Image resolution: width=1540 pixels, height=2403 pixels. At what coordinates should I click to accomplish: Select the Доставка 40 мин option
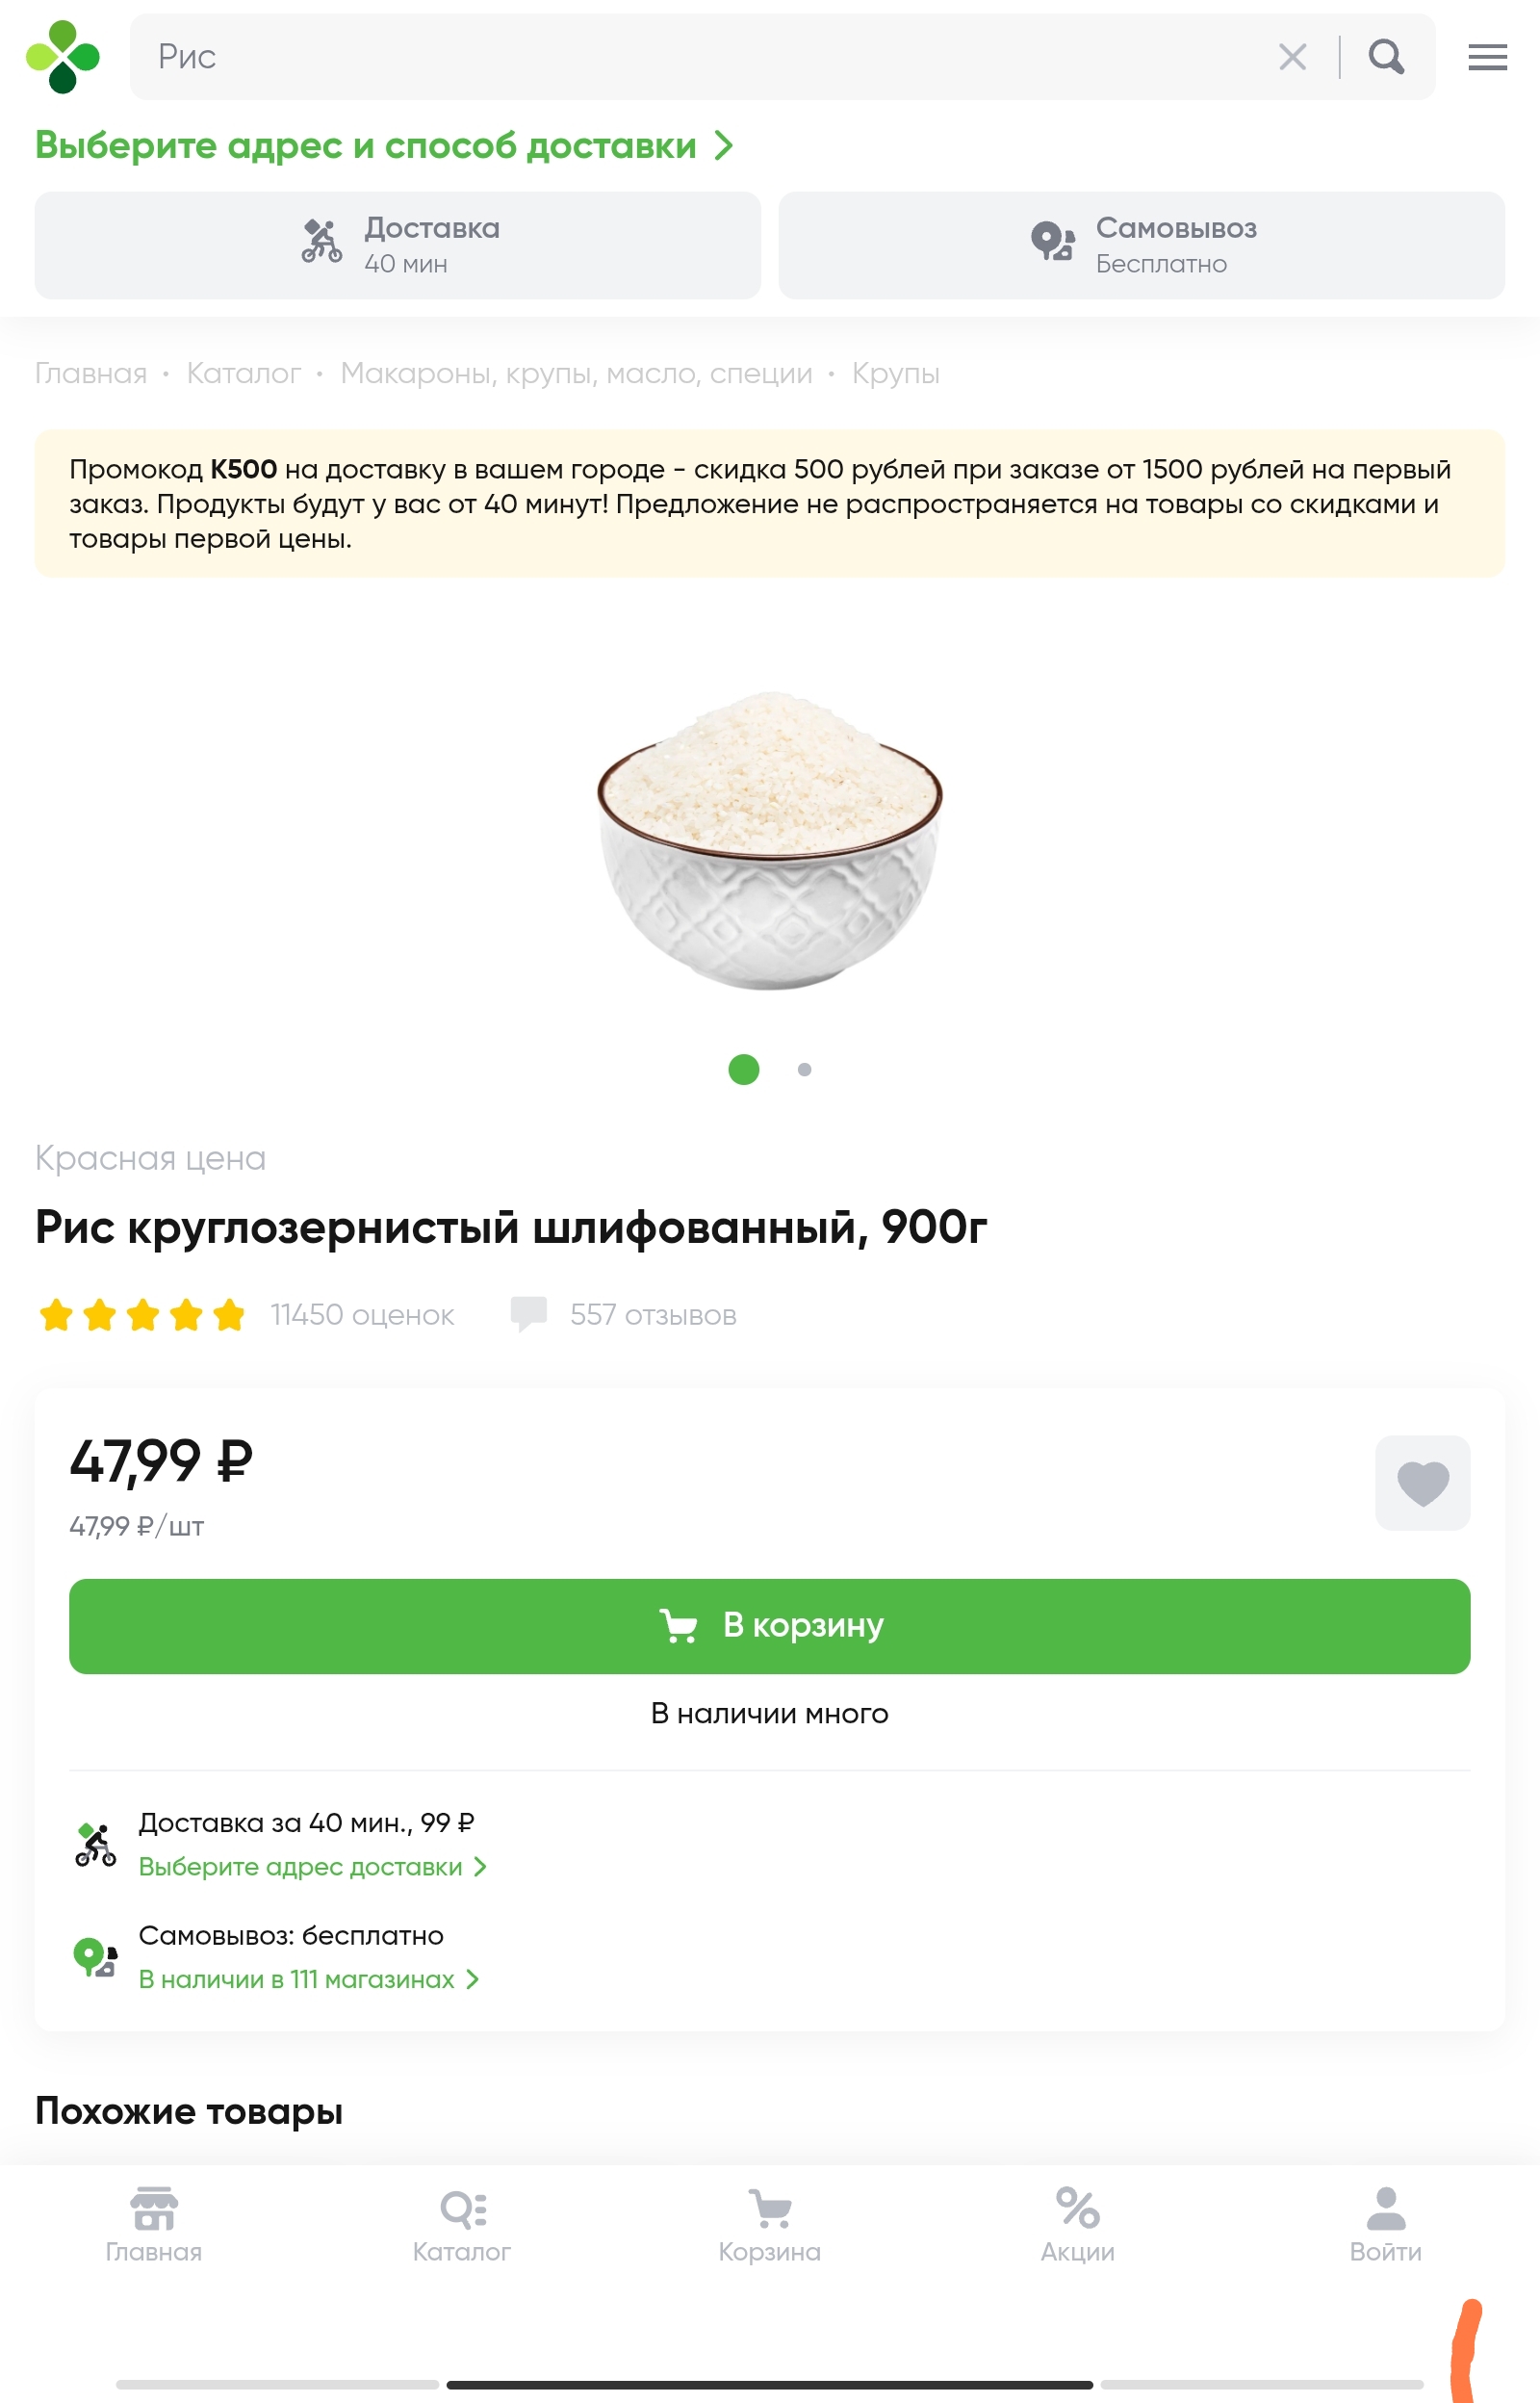397,245
